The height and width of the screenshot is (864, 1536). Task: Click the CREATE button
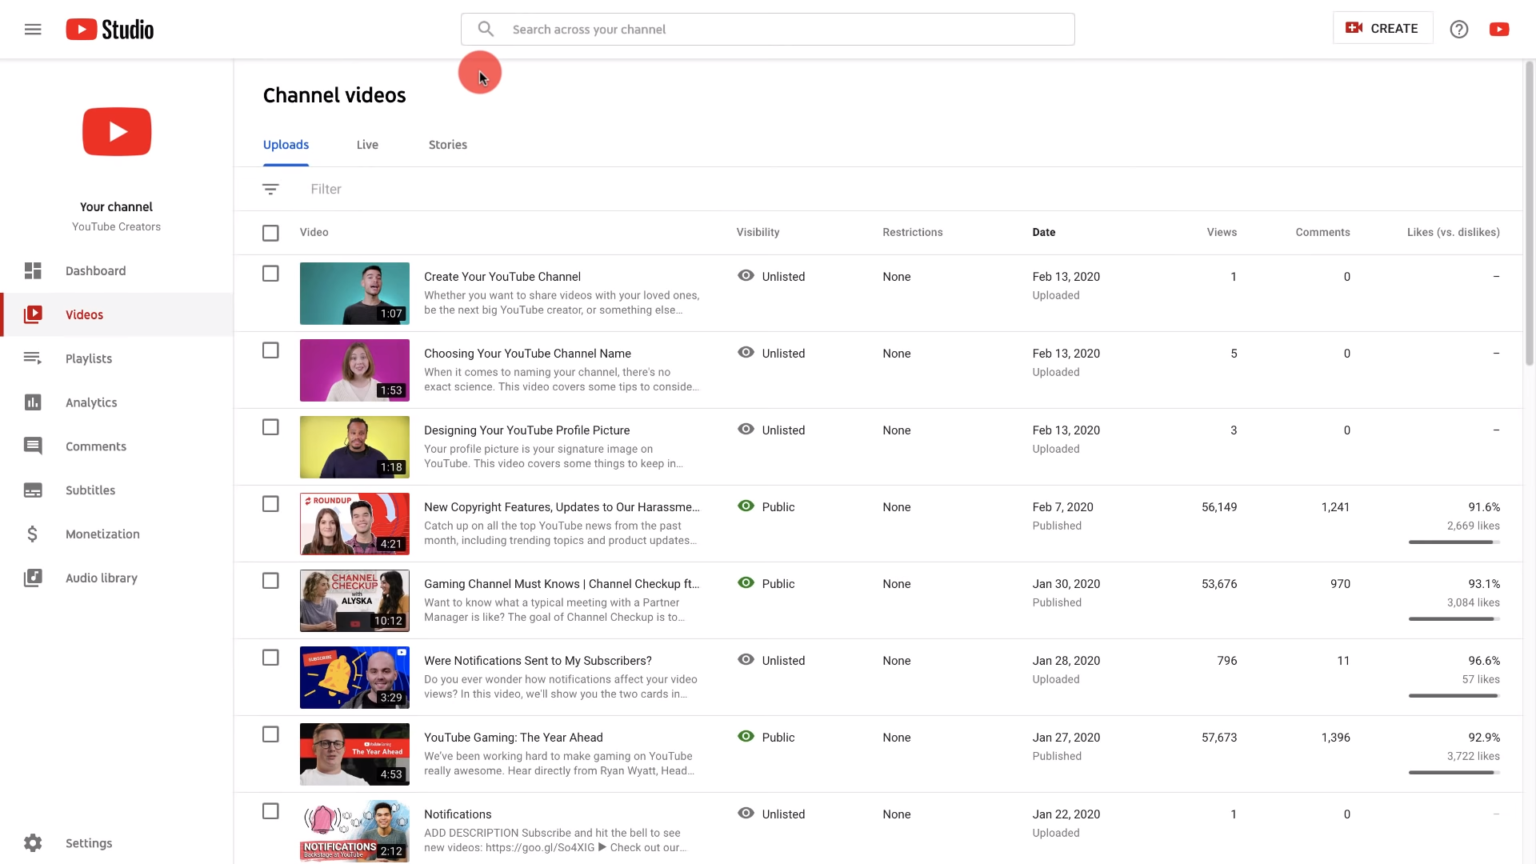1383,28
